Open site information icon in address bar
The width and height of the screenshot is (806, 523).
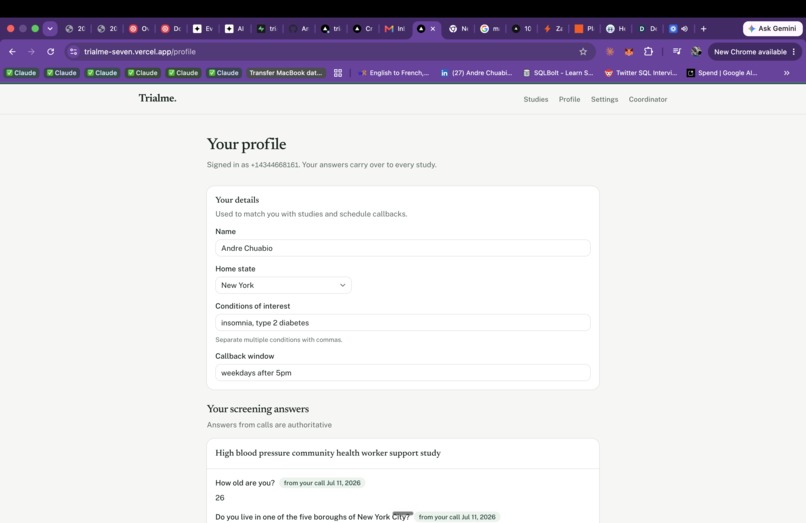click(74, 51)
